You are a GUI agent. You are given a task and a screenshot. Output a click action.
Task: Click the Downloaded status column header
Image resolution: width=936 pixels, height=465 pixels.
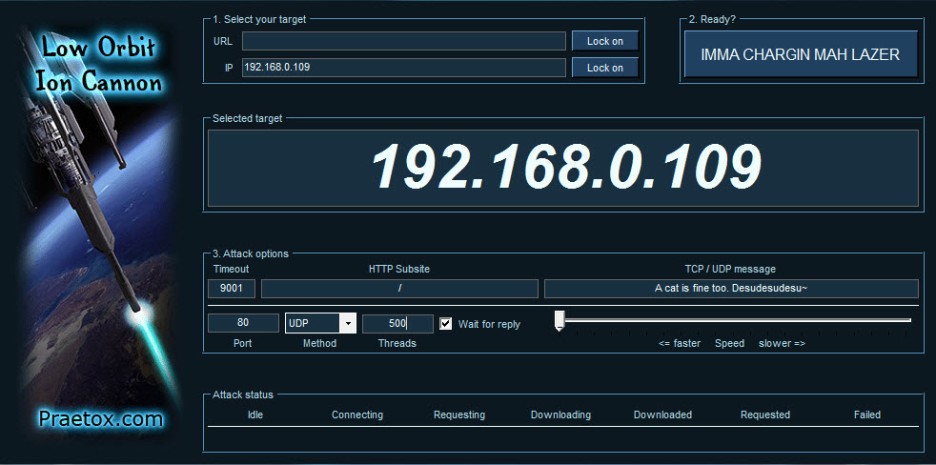pyautogui.click(x=663, y=414)
